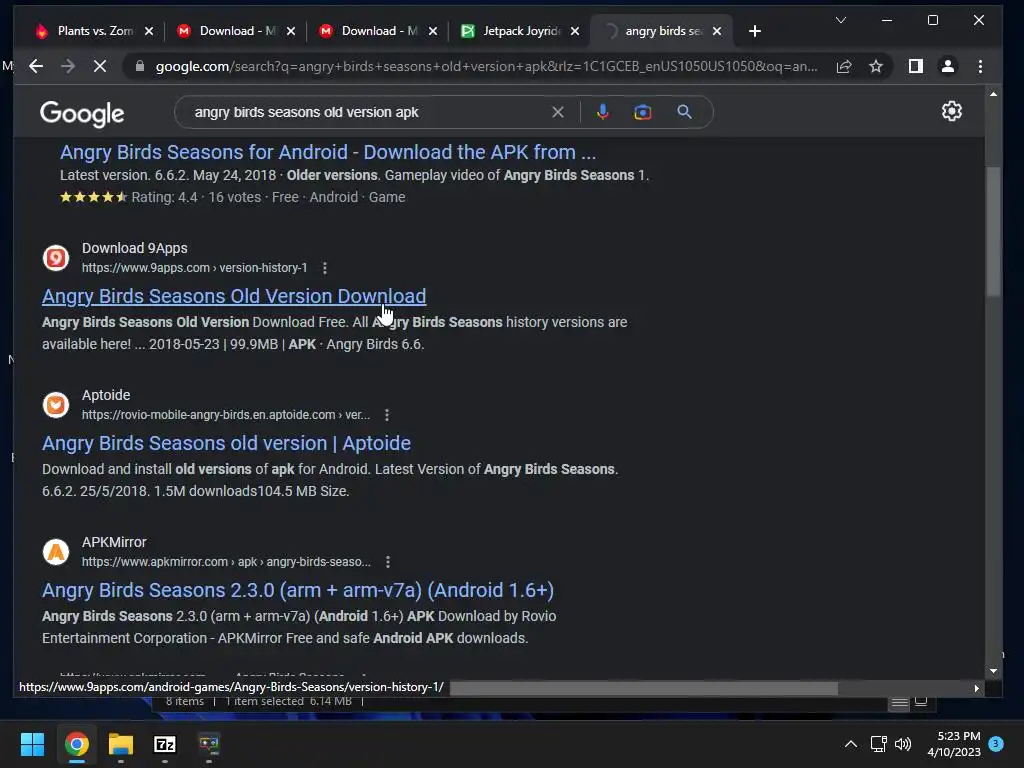Click into the Google search input field

point(366,112)
